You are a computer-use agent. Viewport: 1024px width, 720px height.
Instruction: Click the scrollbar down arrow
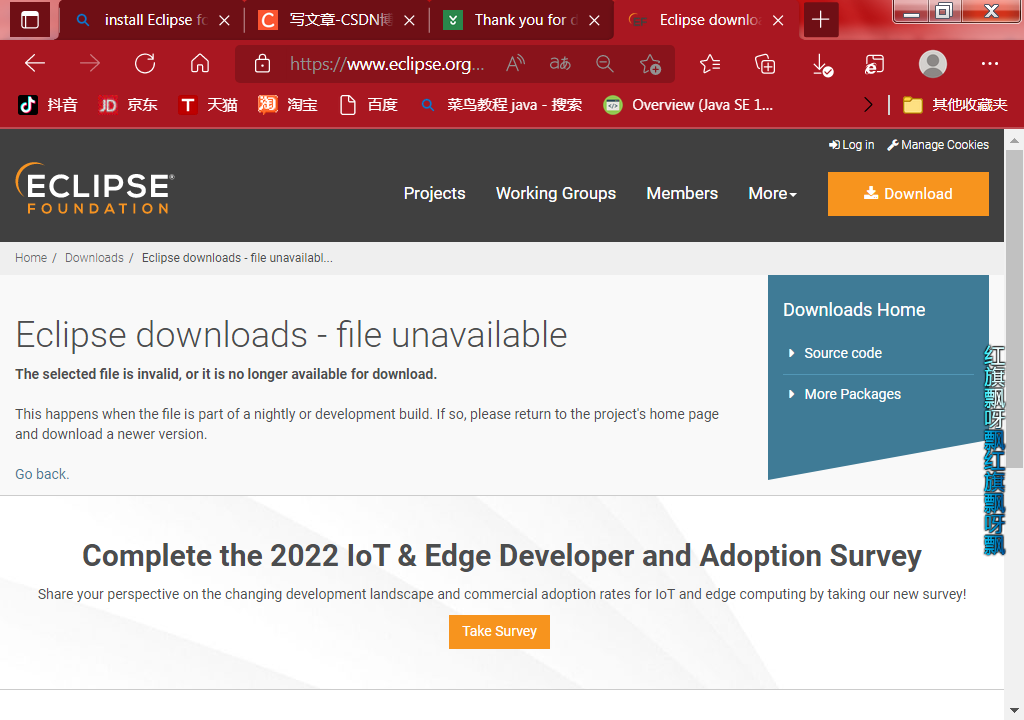[1014, 710]
